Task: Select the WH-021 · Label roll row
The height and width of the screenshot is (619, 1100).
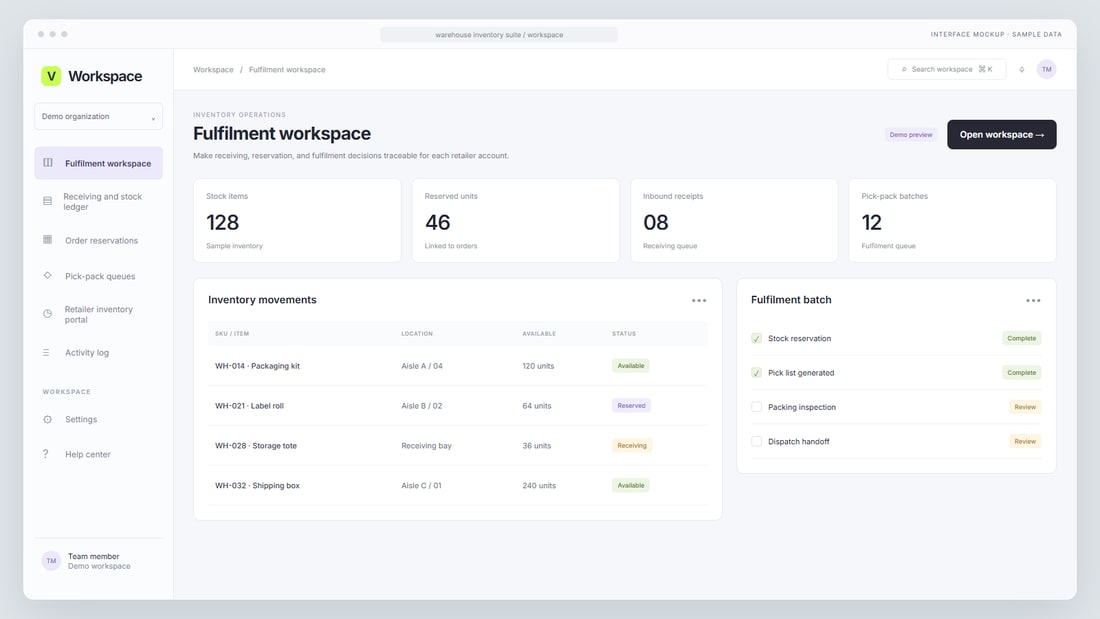Action: pos(457,406)
